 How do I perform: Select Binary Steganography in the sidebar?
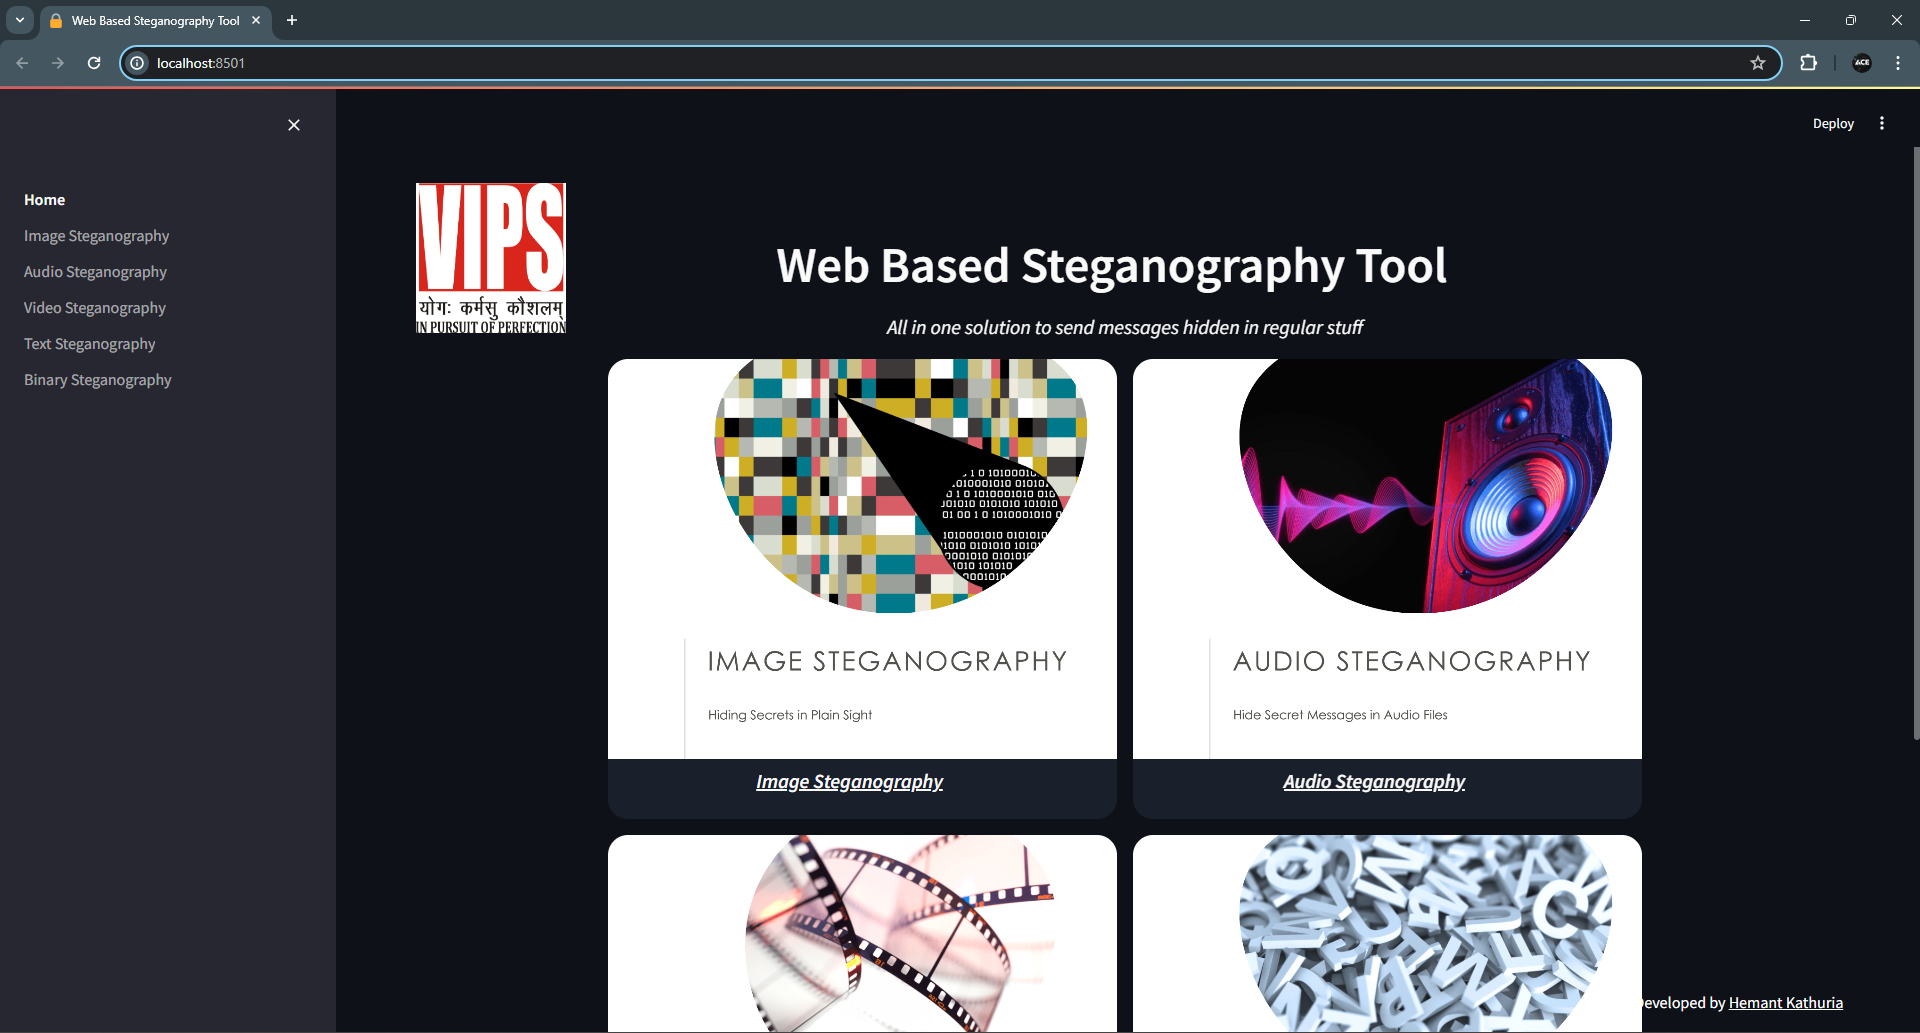(x=97, y=379)
